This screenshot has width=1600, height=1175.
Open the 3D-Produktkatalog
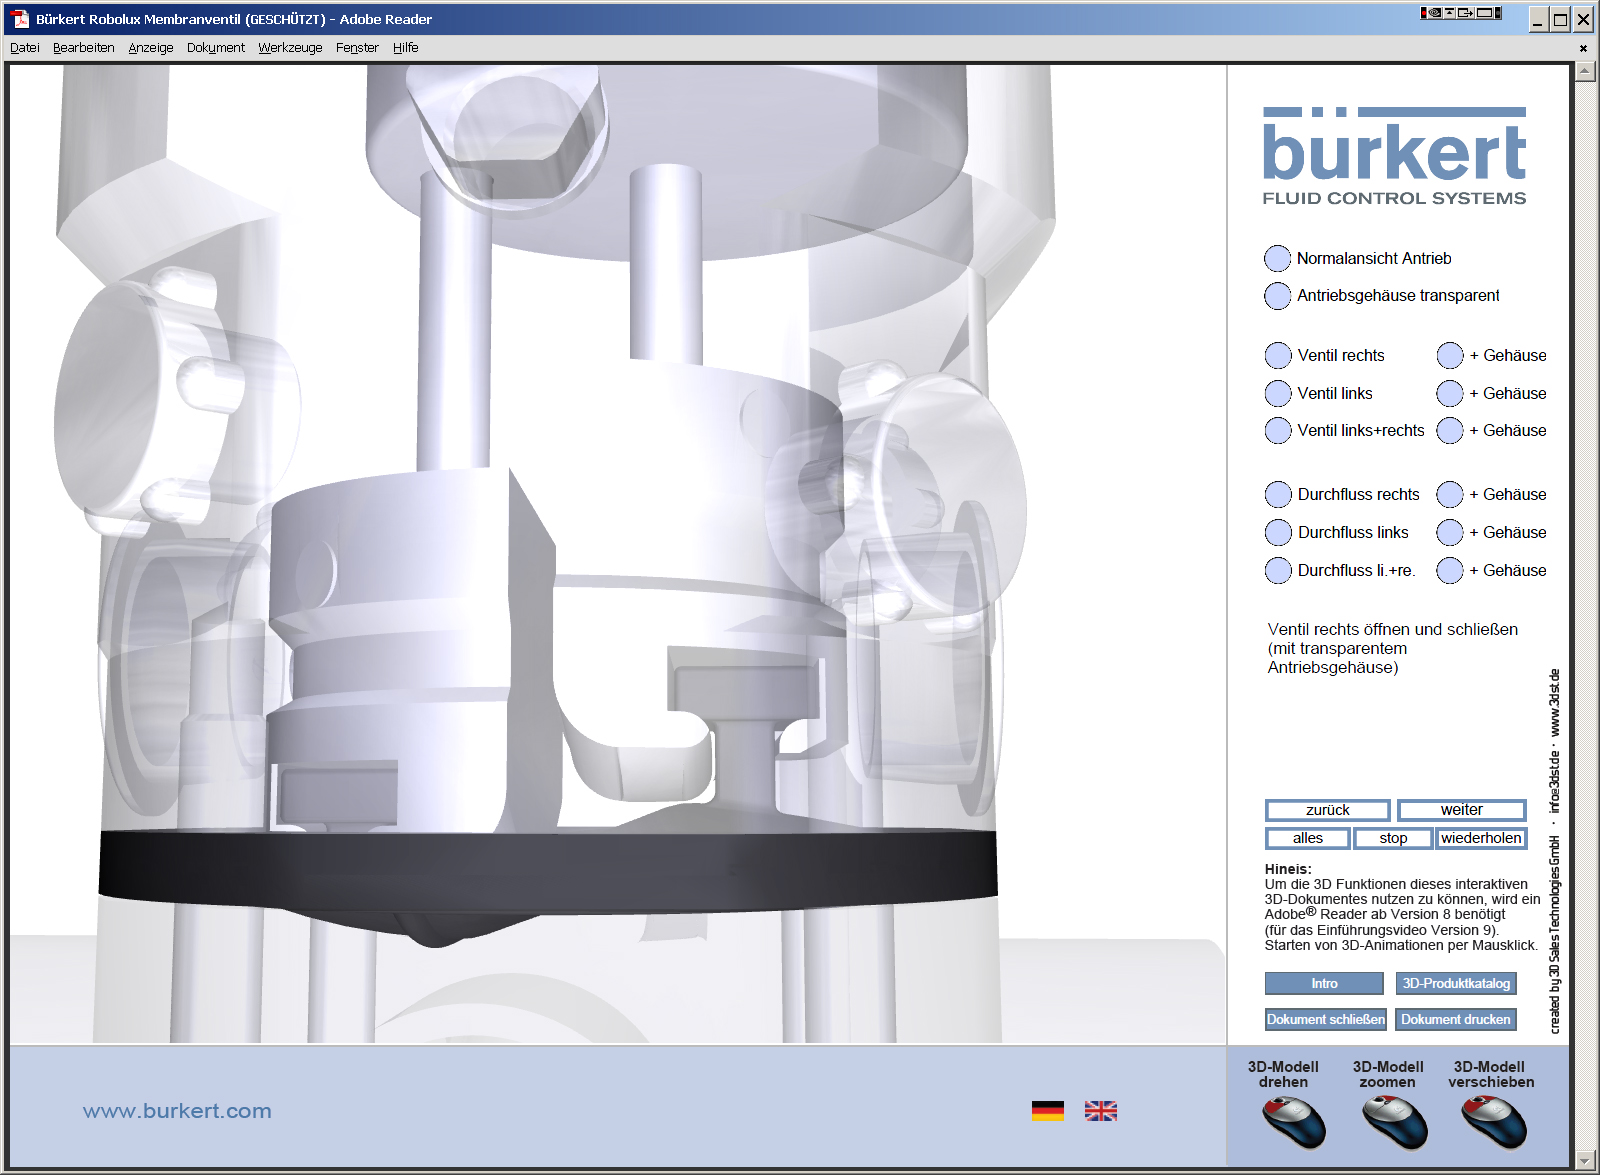click(x=1455, y=983)
